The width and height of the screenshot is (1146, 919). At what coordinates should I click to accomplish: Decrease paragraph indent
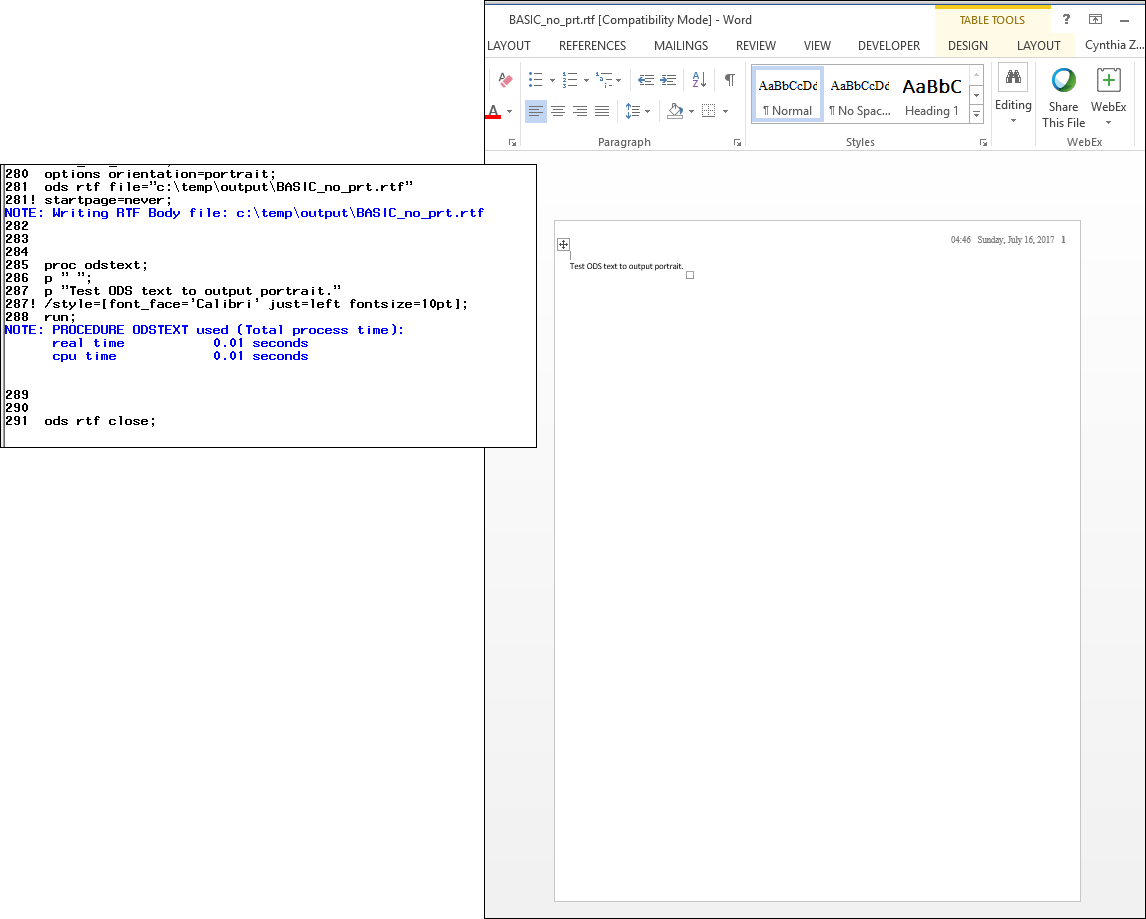pos(646,80)
